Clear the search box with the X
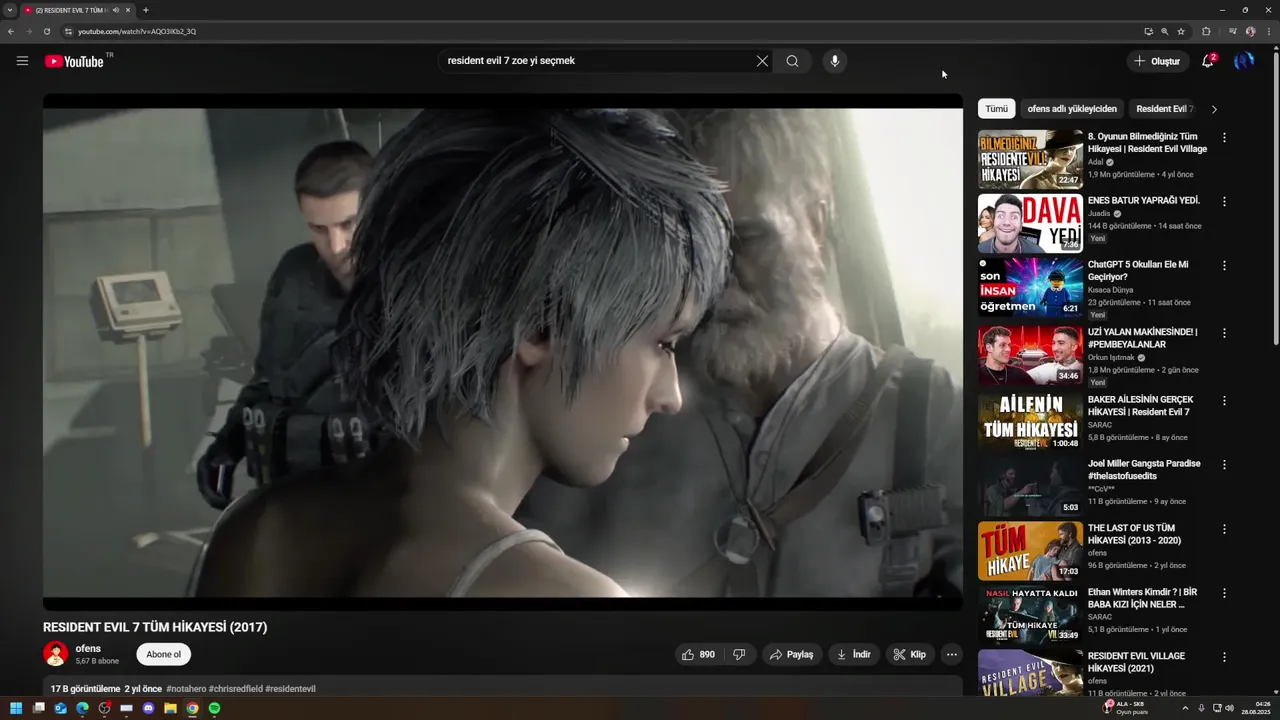The height and width of the screenshot is (720, 1280). click(x=762, y=61)
